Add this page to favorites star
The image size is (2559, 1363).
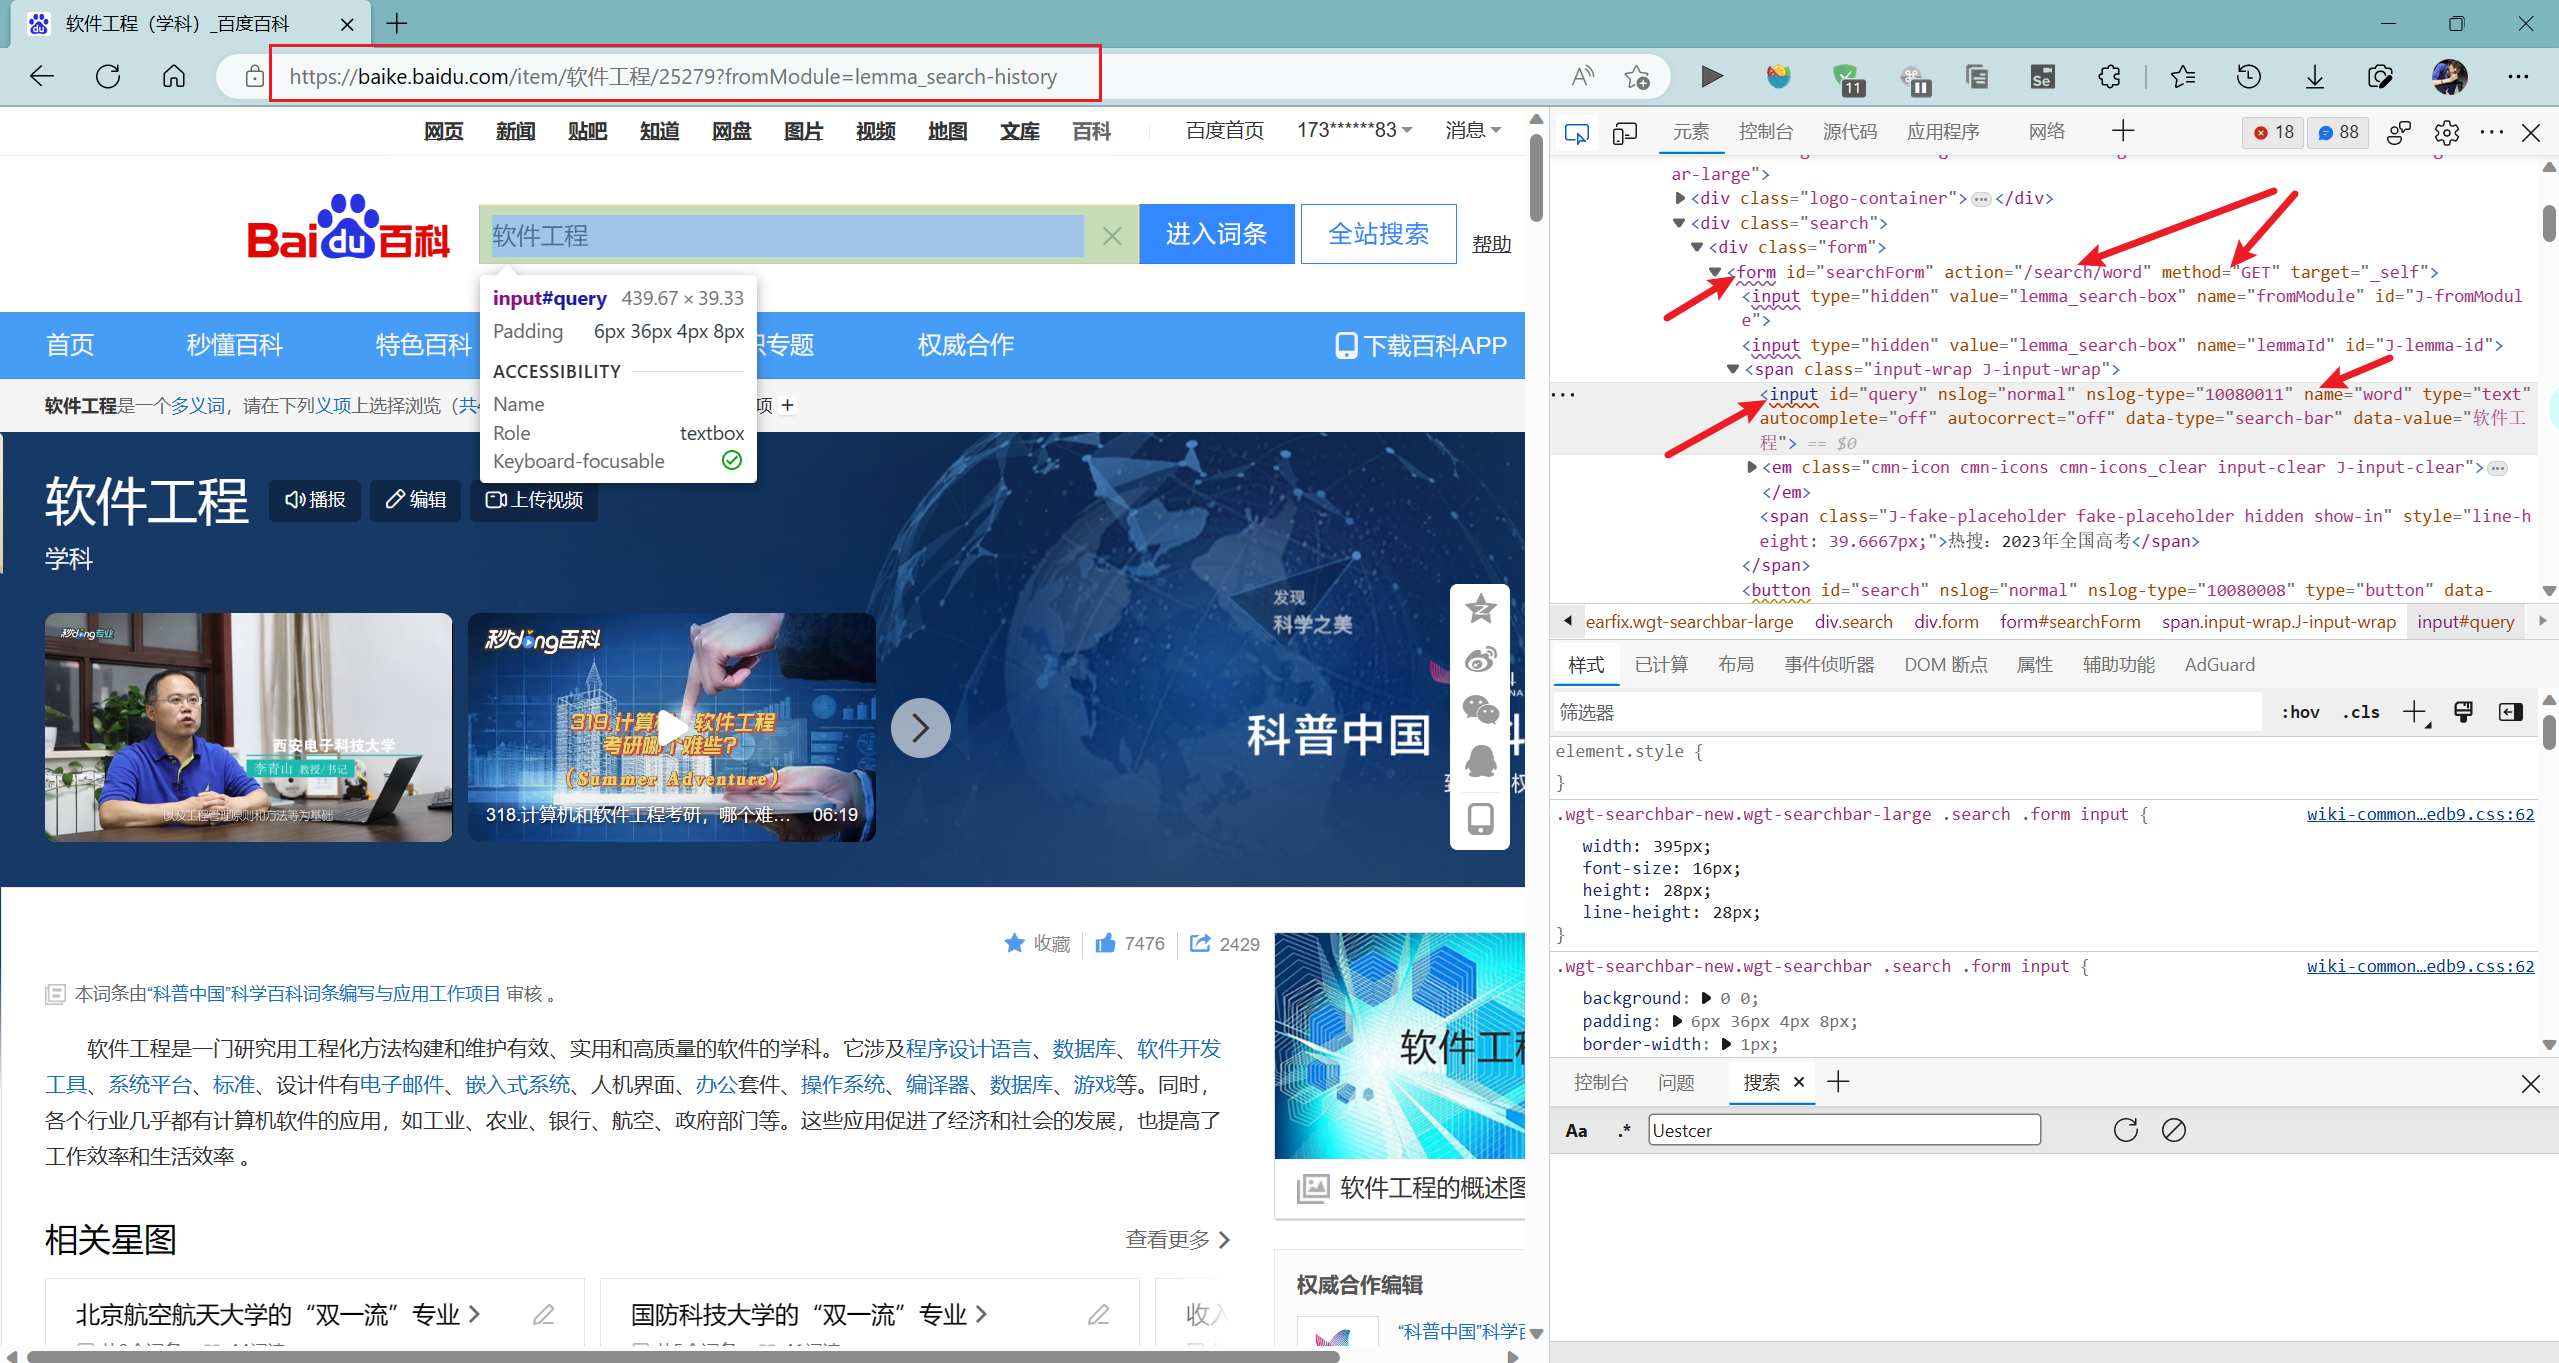(x=1637, y=76)
